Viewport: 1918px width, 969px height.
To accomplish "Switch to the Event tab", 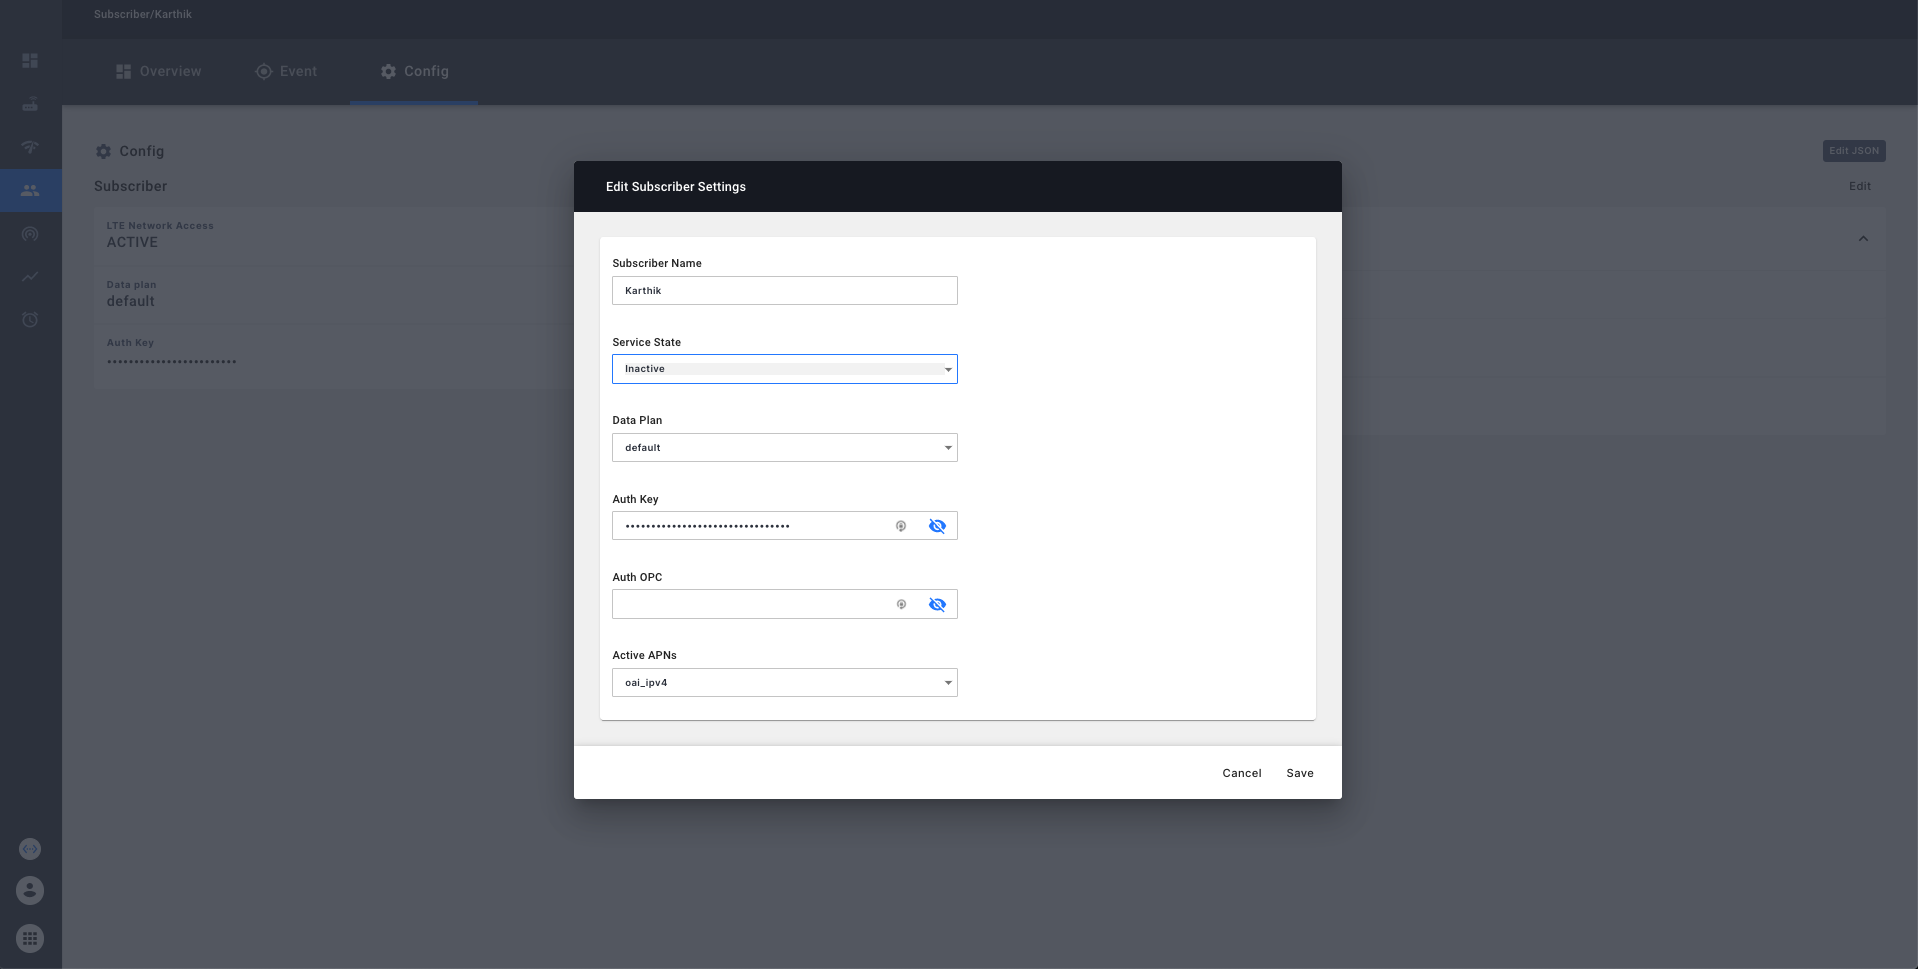I will tap(287, 71).
